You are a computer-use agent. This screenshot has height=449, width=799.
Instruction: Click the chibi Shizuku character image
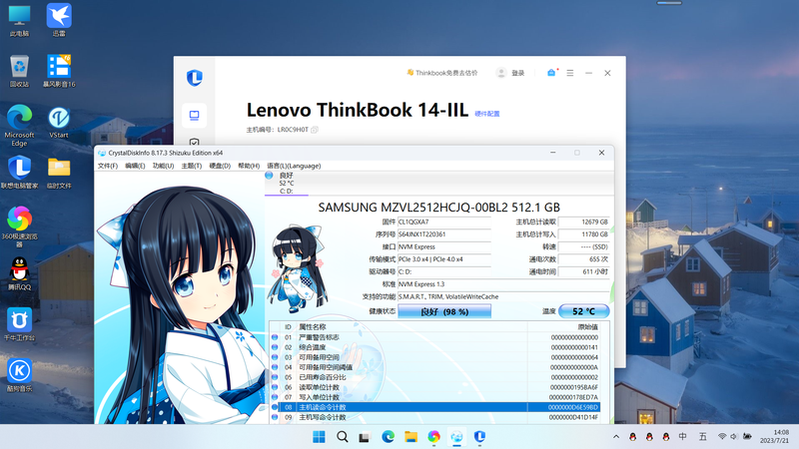[298, 269]
